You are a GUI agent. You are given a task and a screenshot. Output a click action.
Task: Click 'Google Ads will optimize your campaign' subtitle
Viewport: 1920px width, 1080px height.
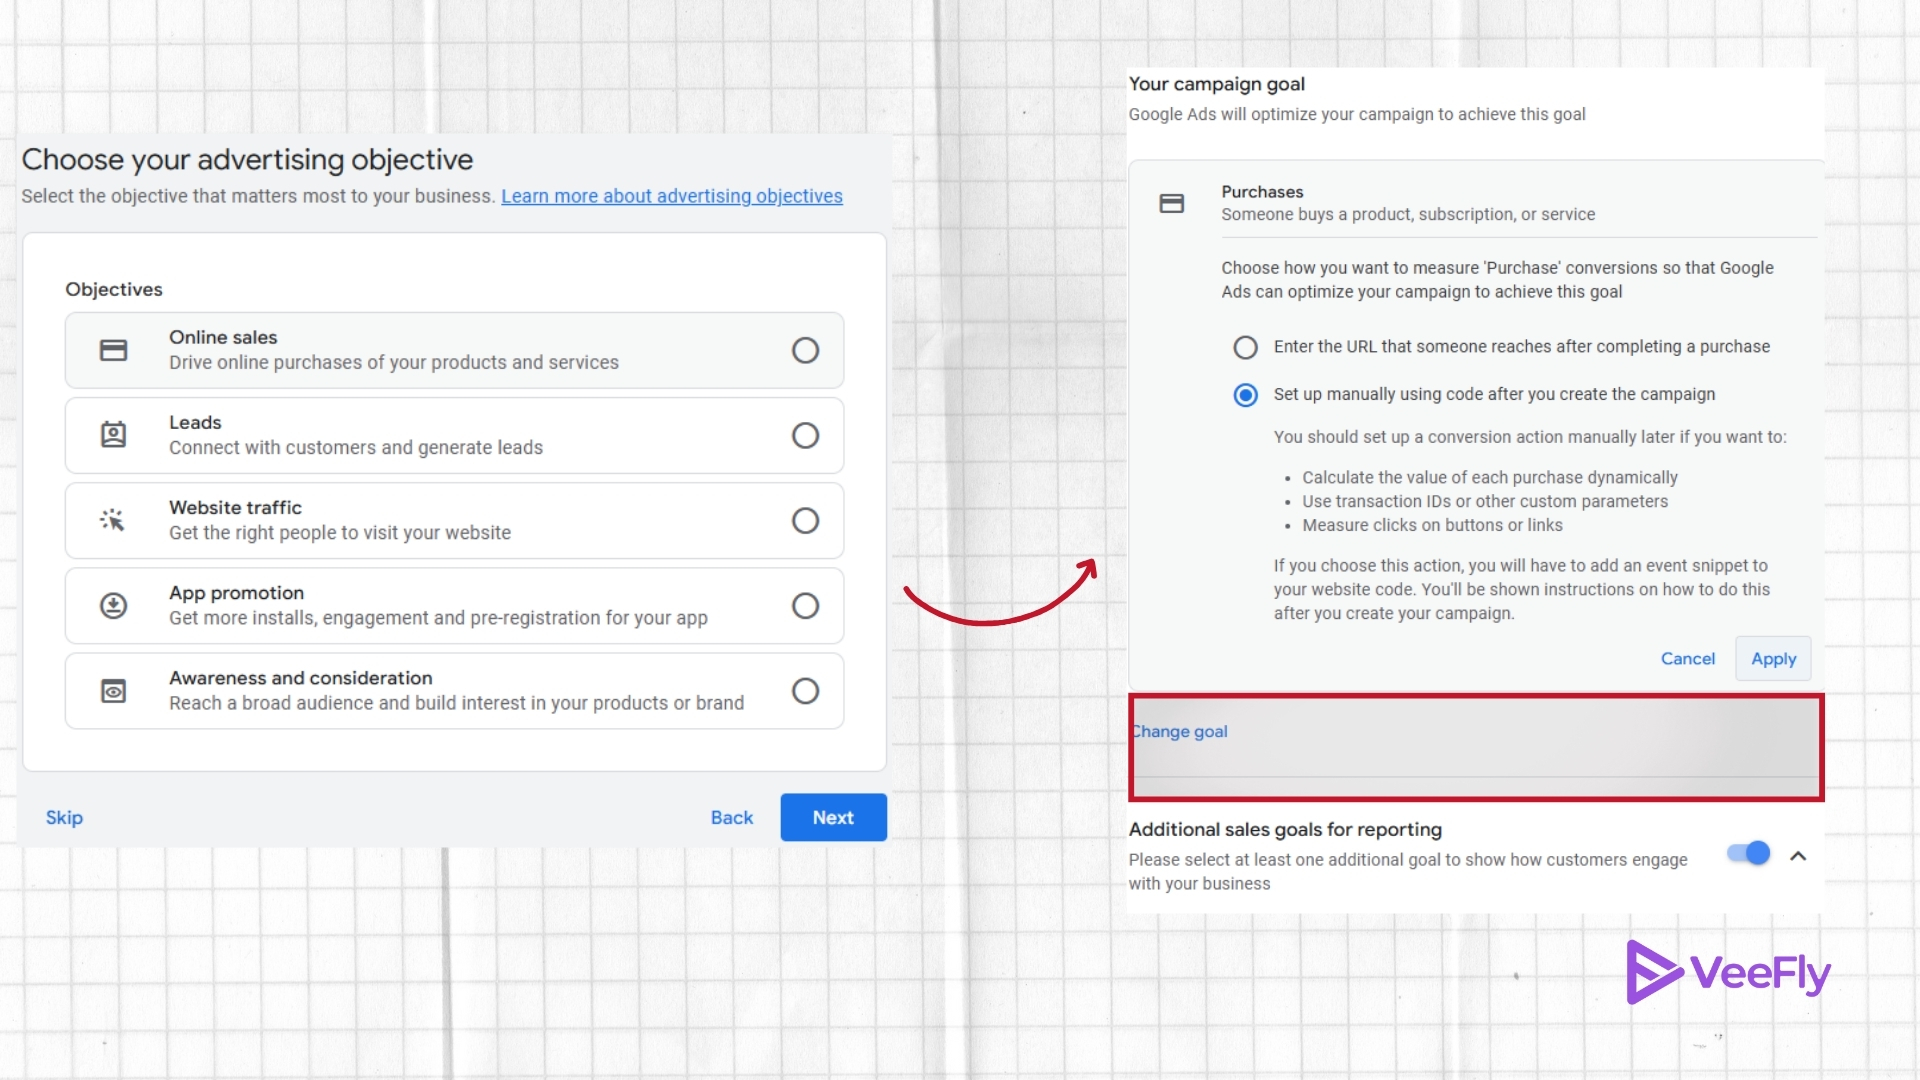(1357, 114)
